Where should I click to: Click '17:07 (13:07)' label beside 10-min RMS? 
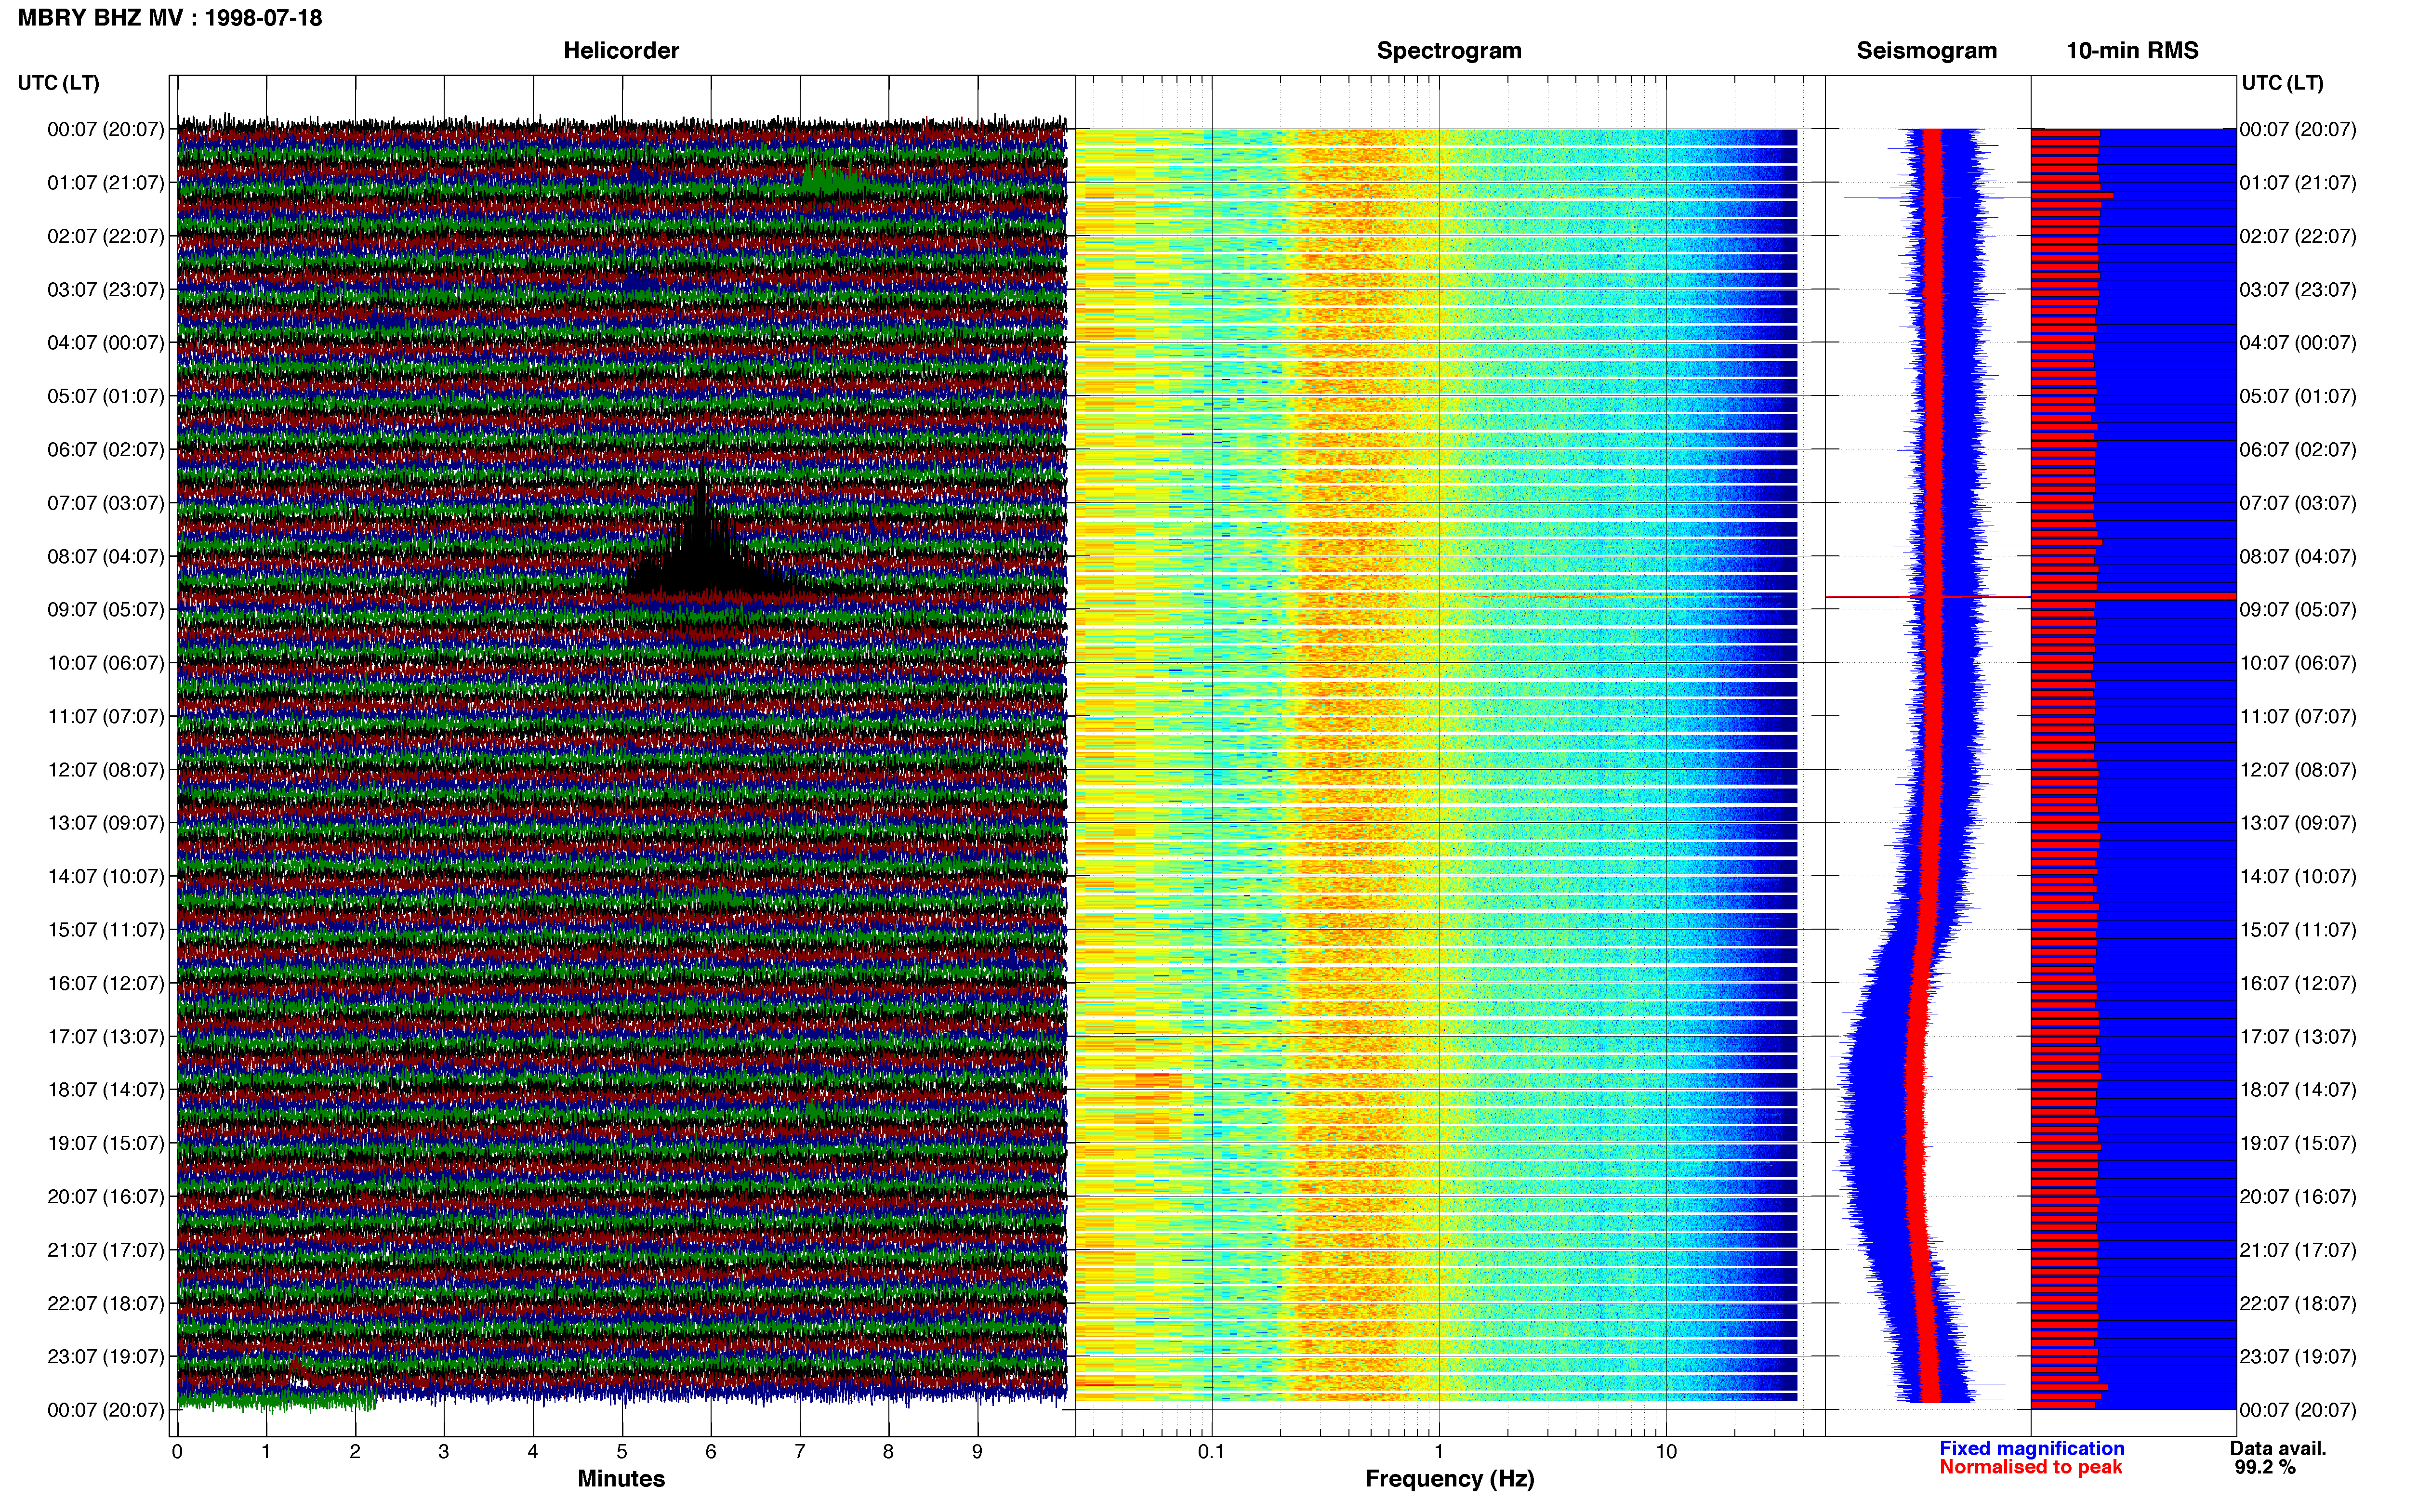point(2298,1036)
